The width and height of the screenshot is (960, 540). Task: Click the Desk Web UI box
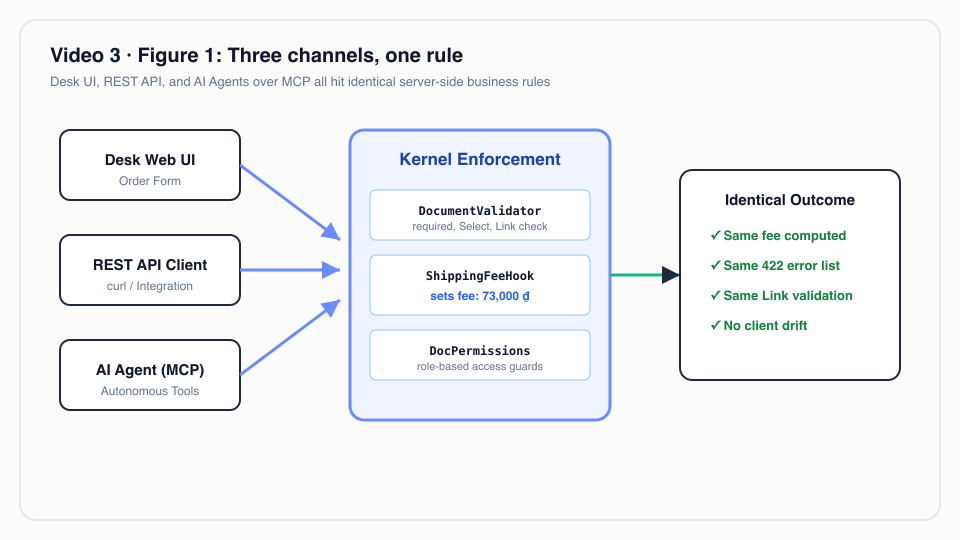coord(150,165)
